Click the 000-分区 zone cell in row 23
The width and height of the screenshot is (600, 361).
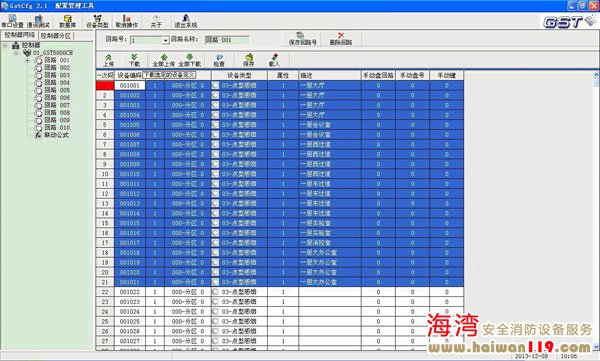point(188,302)
